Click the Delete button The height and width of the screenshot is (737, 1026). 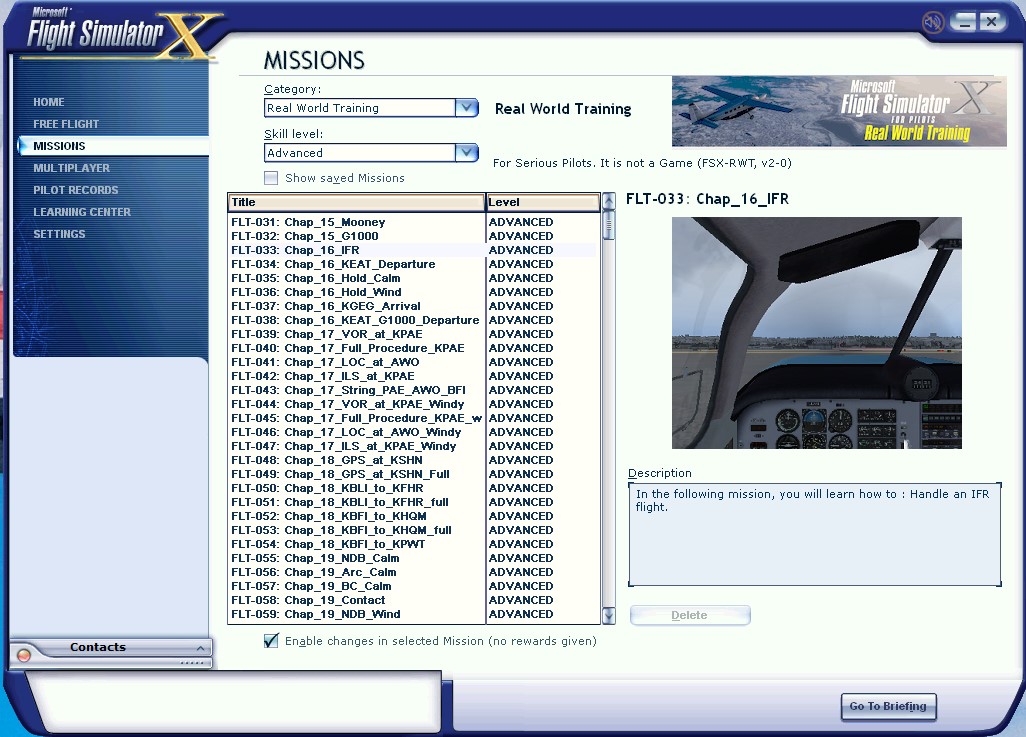[x=690, y=615]
